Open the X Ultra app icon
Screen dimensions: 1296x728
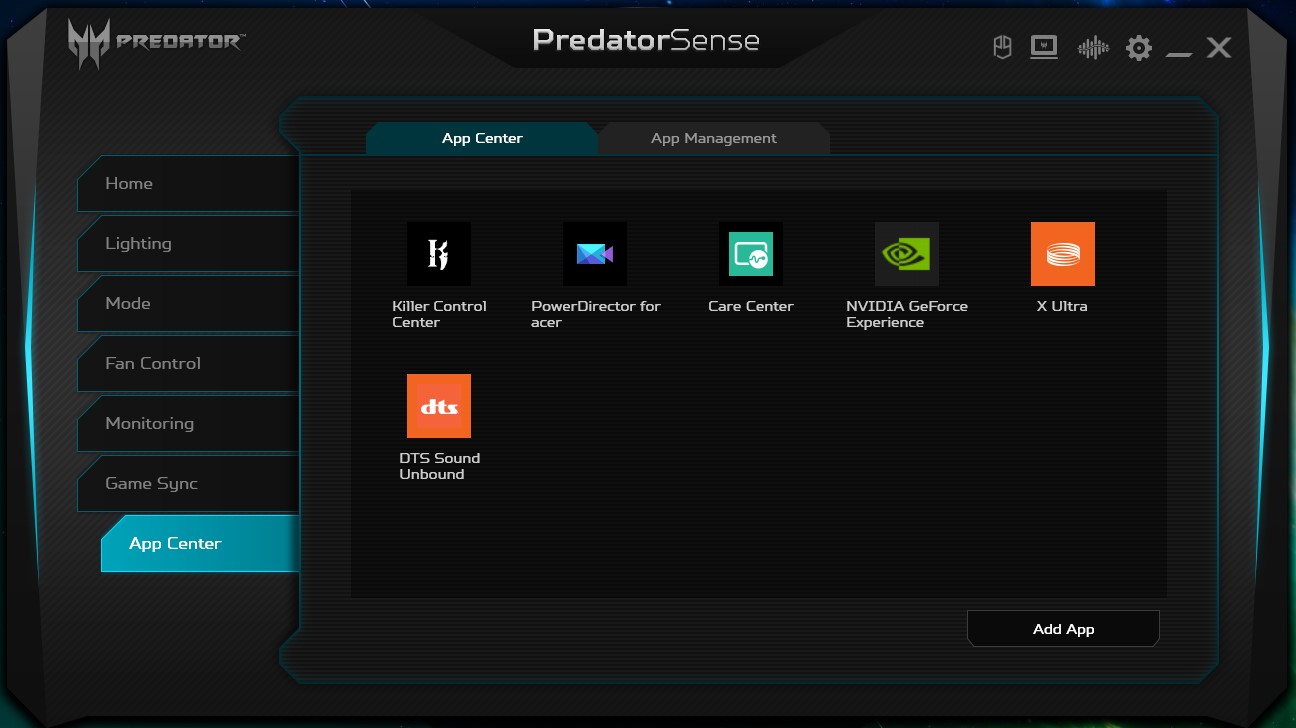(x=1062, y=254)
